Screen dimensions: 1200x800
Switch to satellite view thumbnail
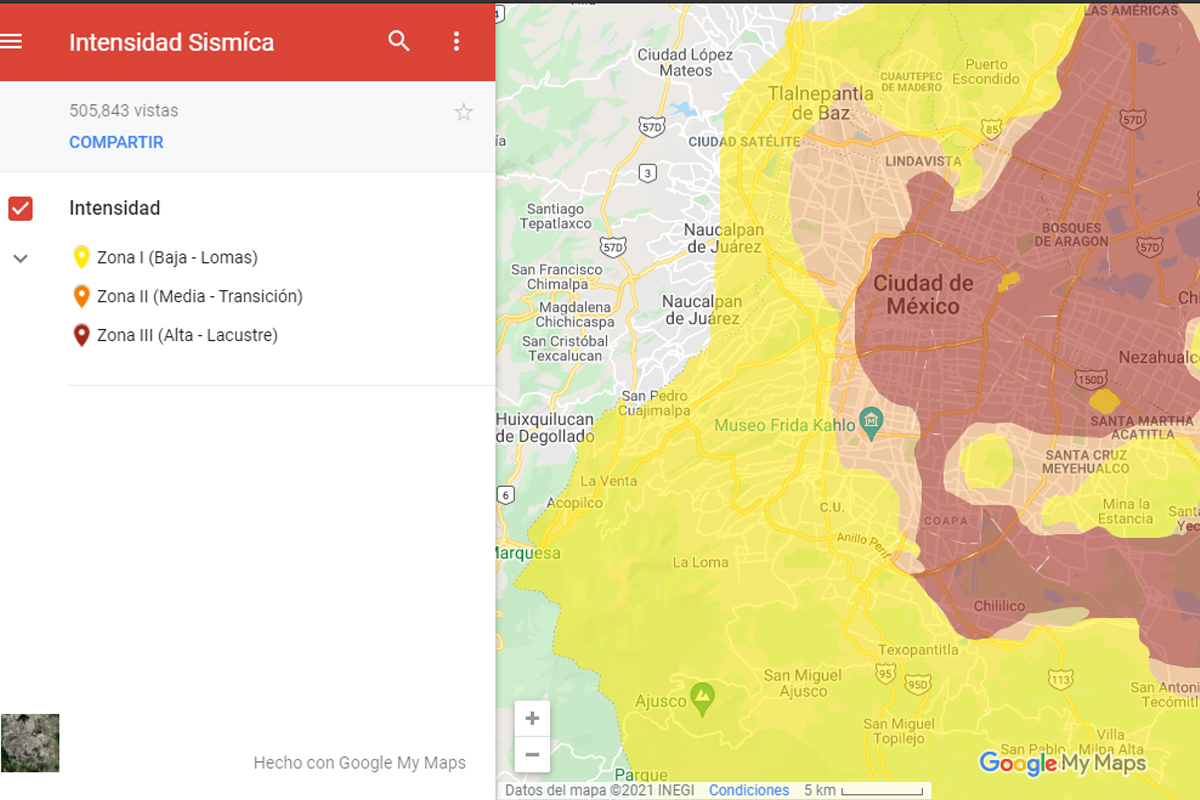click(30, 743)
